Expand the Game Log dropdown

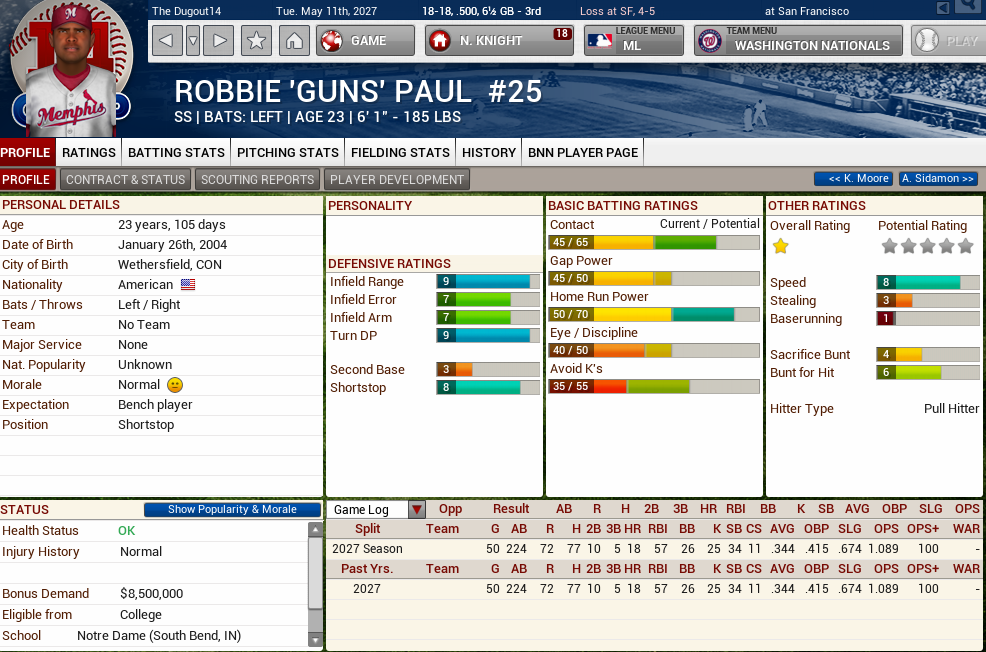(417, 510)
